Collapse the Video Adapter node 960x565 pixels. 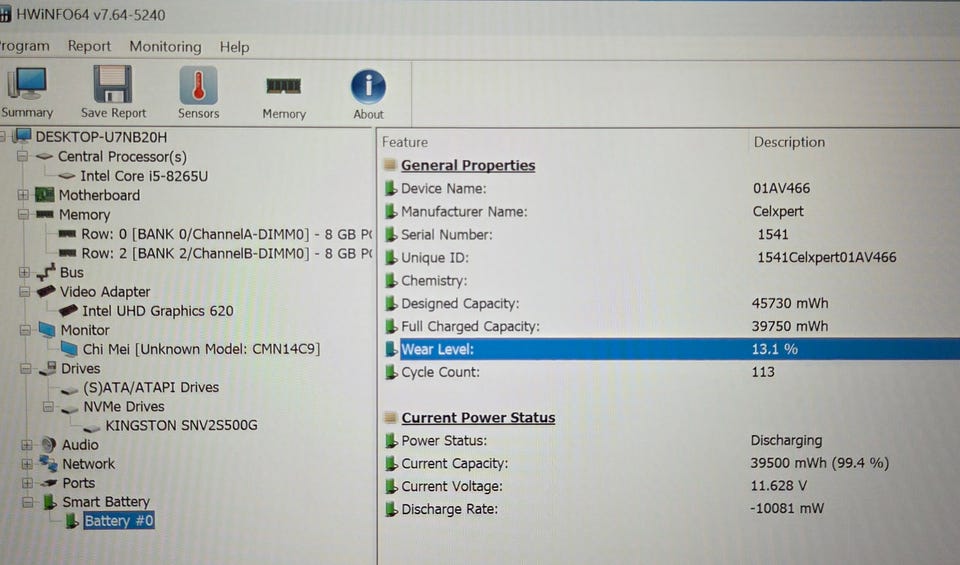[x=24, y=291]
